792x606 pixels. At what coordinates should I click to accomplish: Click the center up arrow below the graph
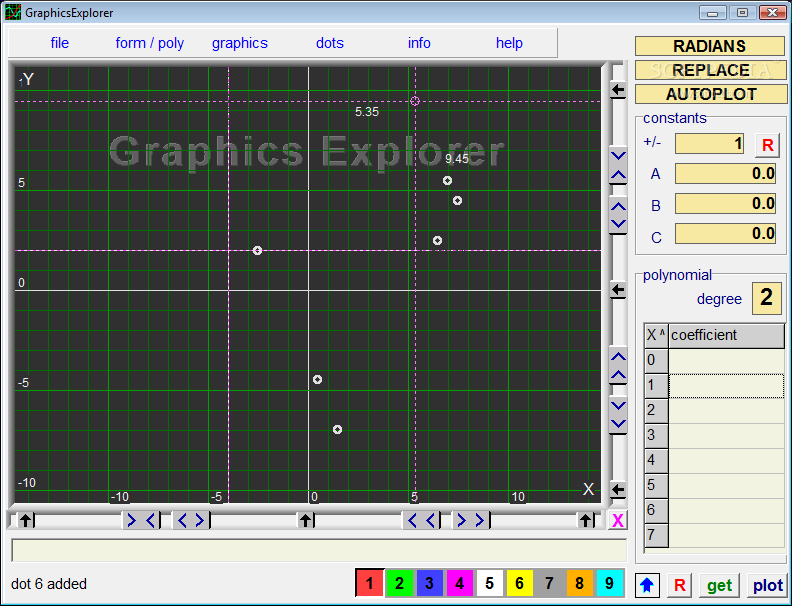click(x=305, y=520)
